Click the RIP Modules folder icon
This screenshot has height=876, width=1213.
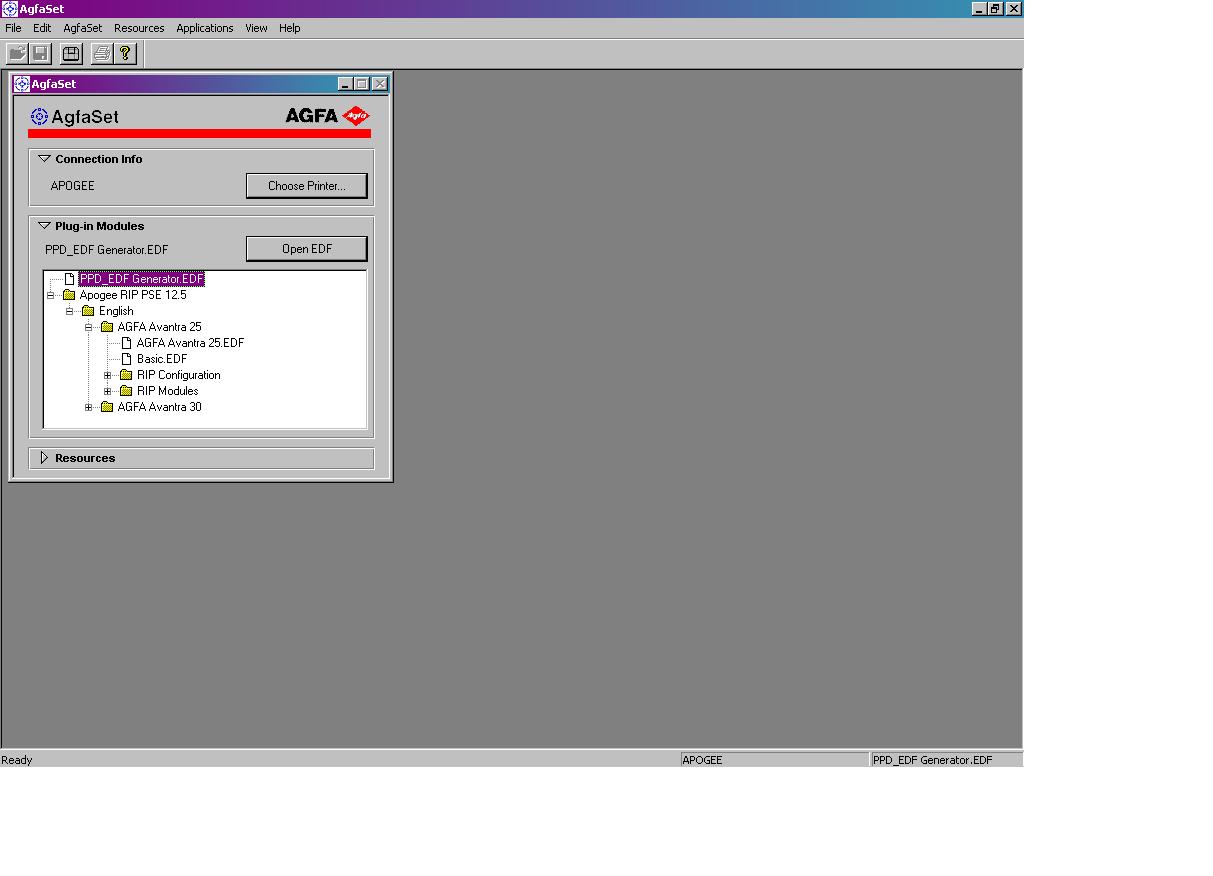pos(126,391)
